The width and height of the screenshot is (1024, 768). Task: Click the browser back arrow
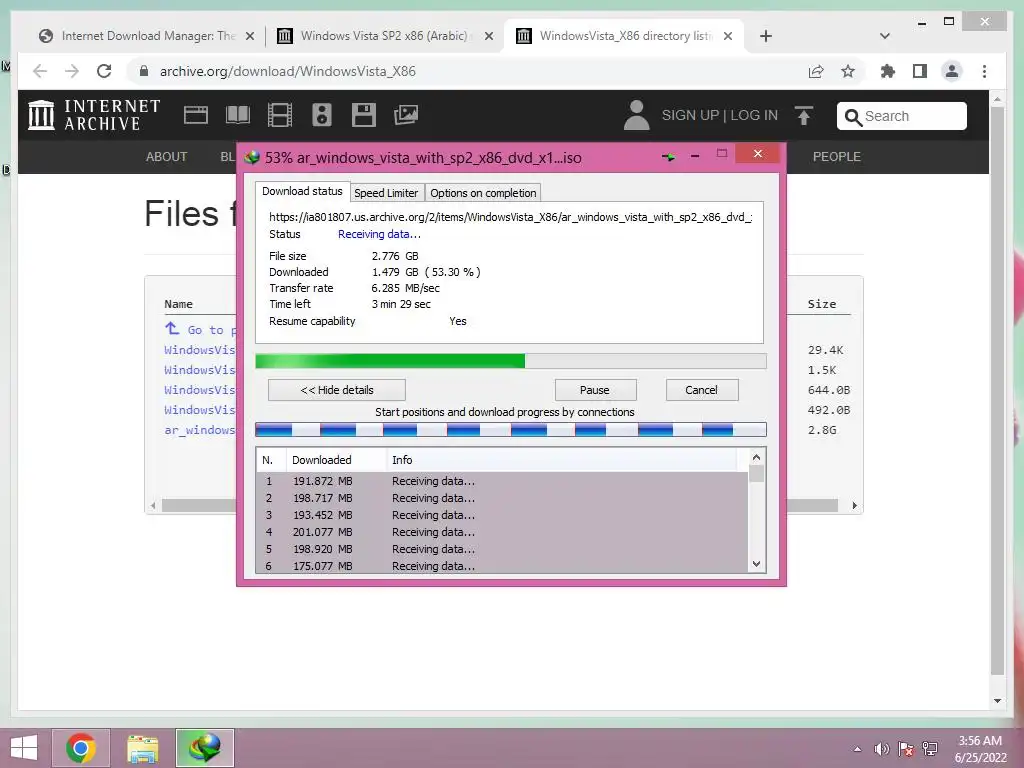click(40, 71)
